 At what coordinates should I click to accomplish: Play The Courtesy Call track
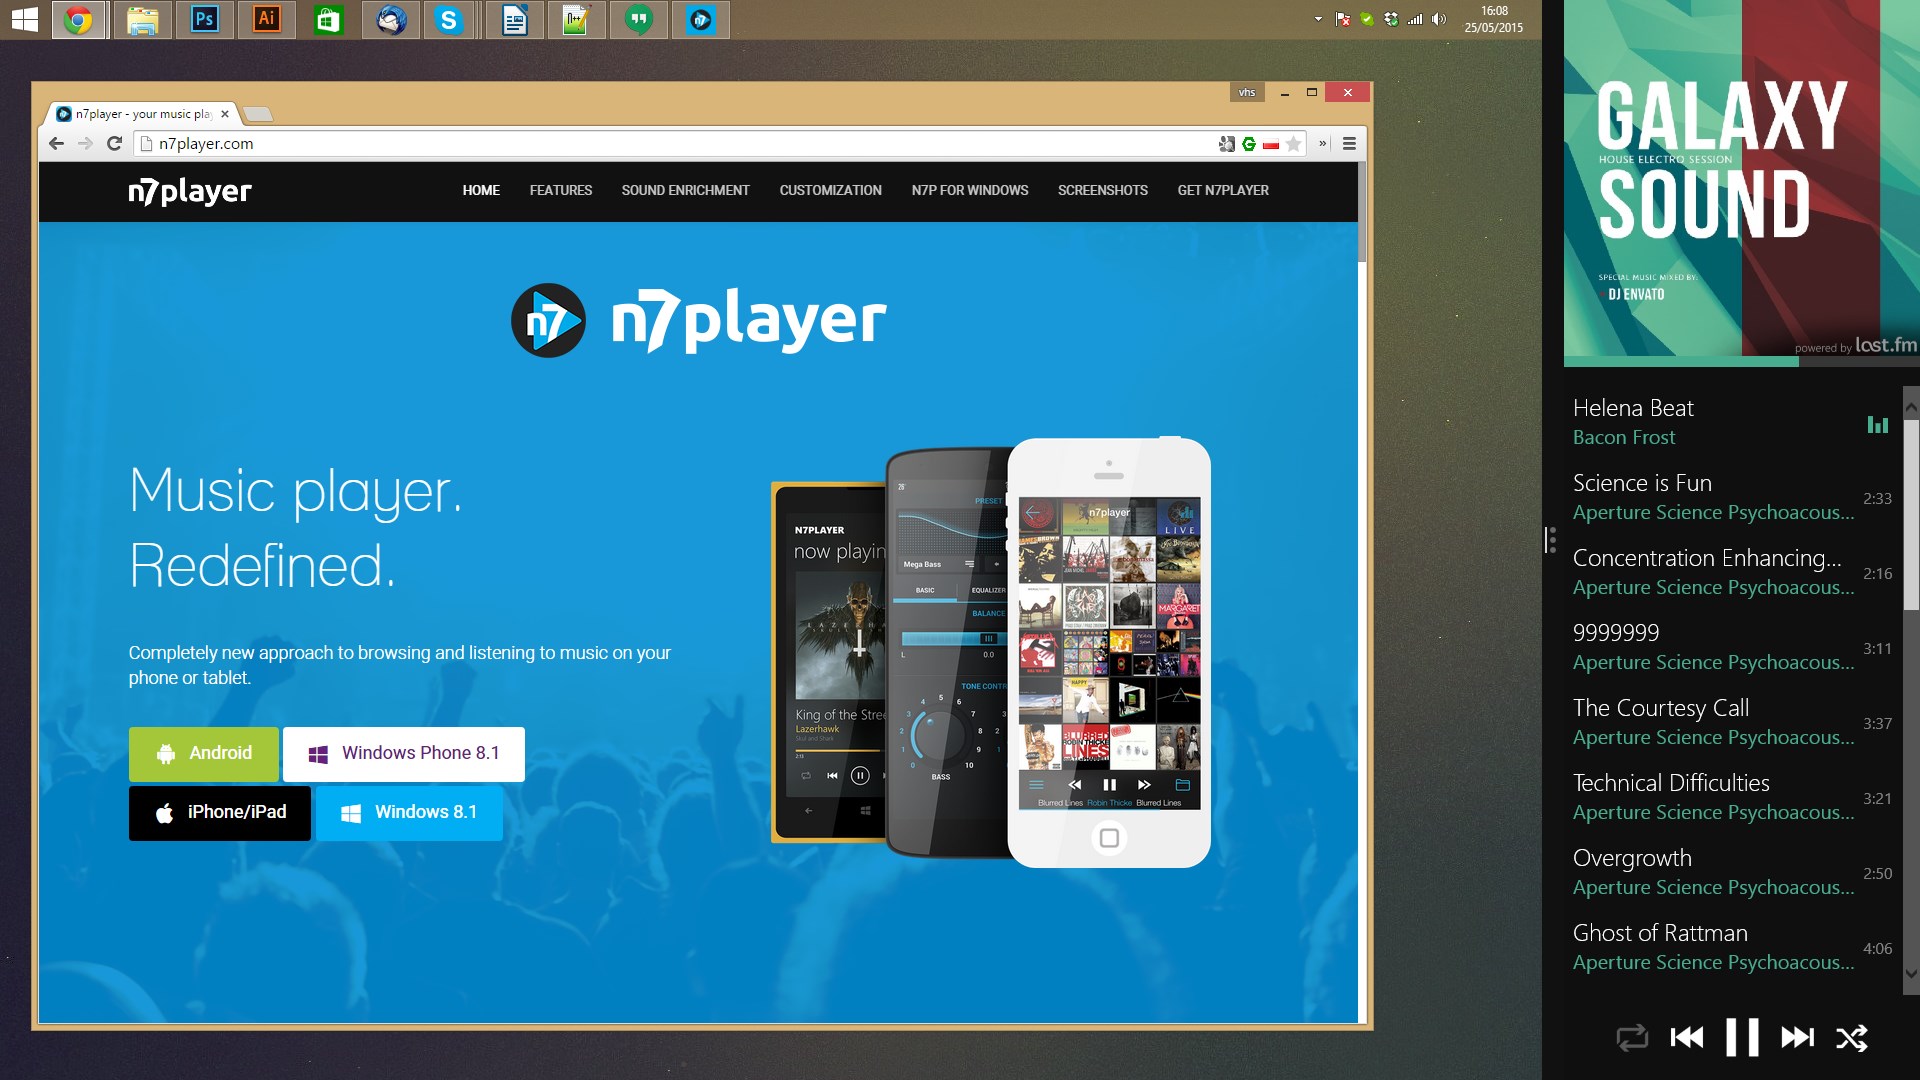(x=1731, y=723)
